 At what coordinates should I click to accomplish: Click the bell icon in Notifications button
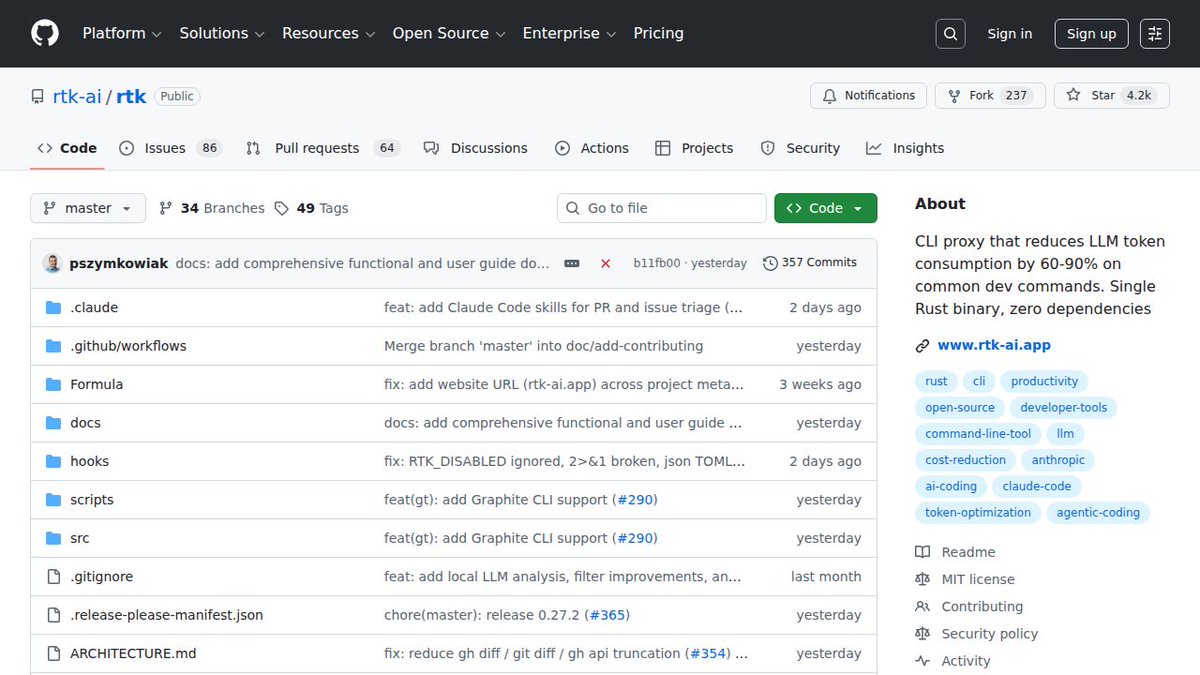(829, 96)
